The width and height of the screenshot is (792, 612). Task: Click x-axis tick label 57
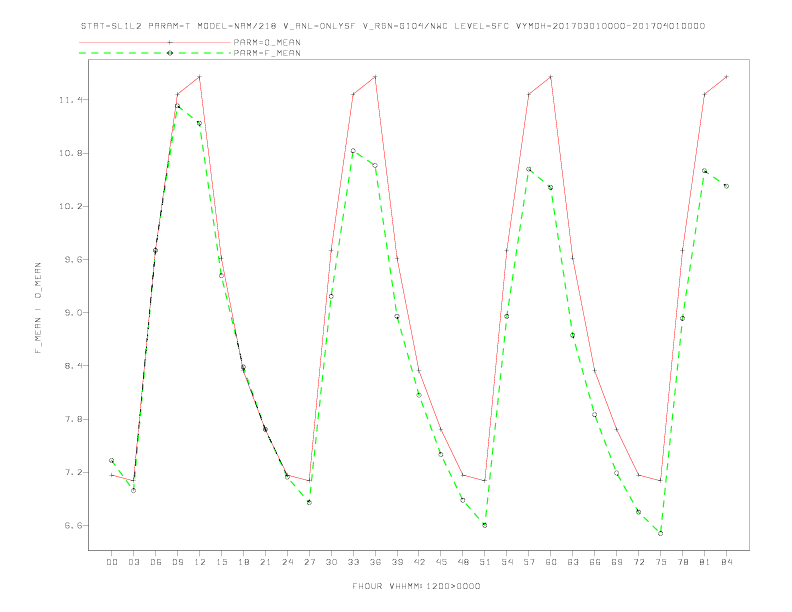(529, 562)
